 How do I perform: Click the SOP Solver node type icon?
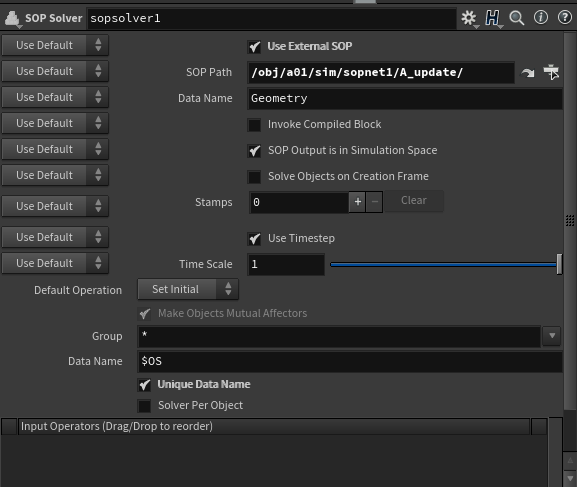pos(12,19)
